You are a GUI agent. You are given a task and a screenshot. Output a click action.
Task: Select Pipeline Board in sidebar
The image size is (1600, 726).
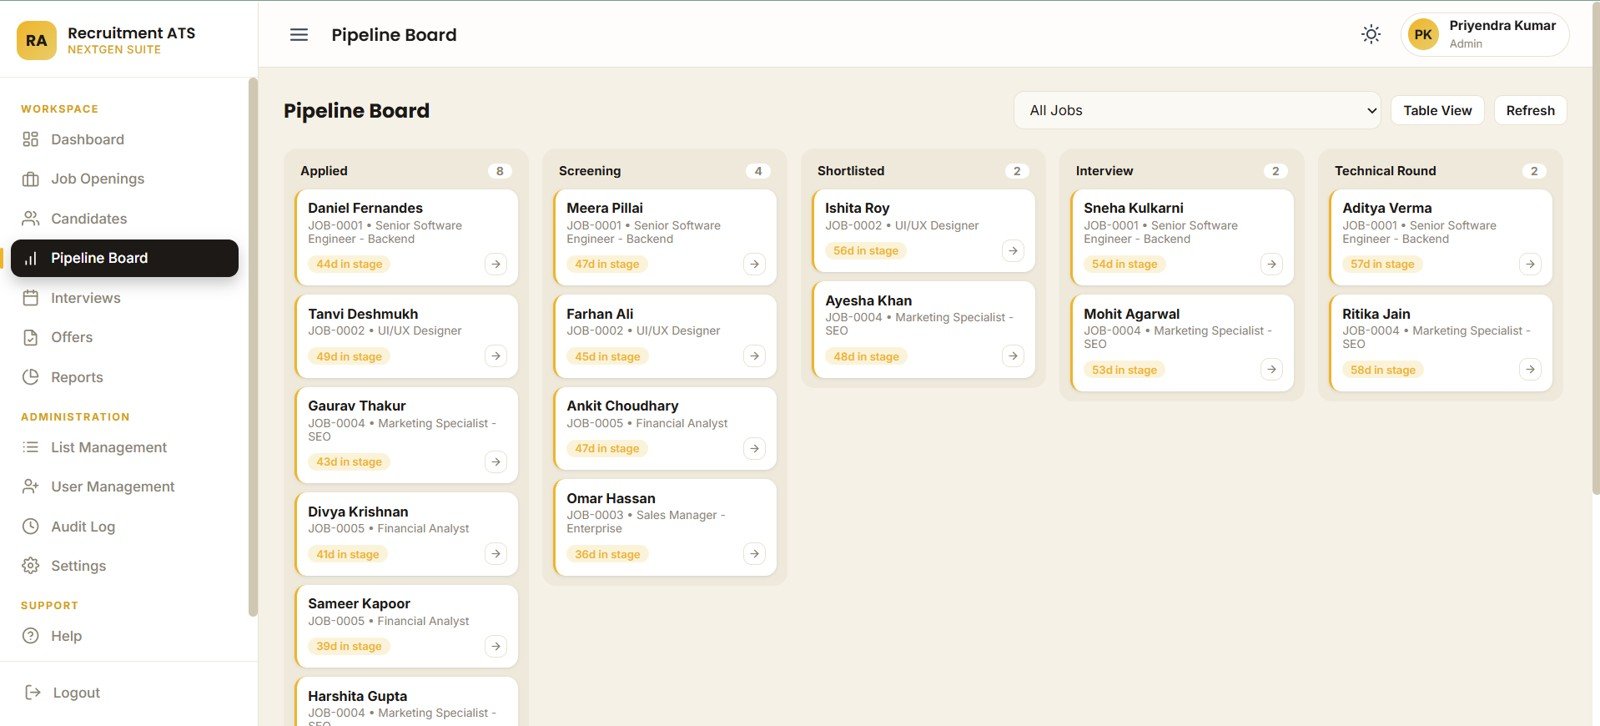[x=125, y=258]
